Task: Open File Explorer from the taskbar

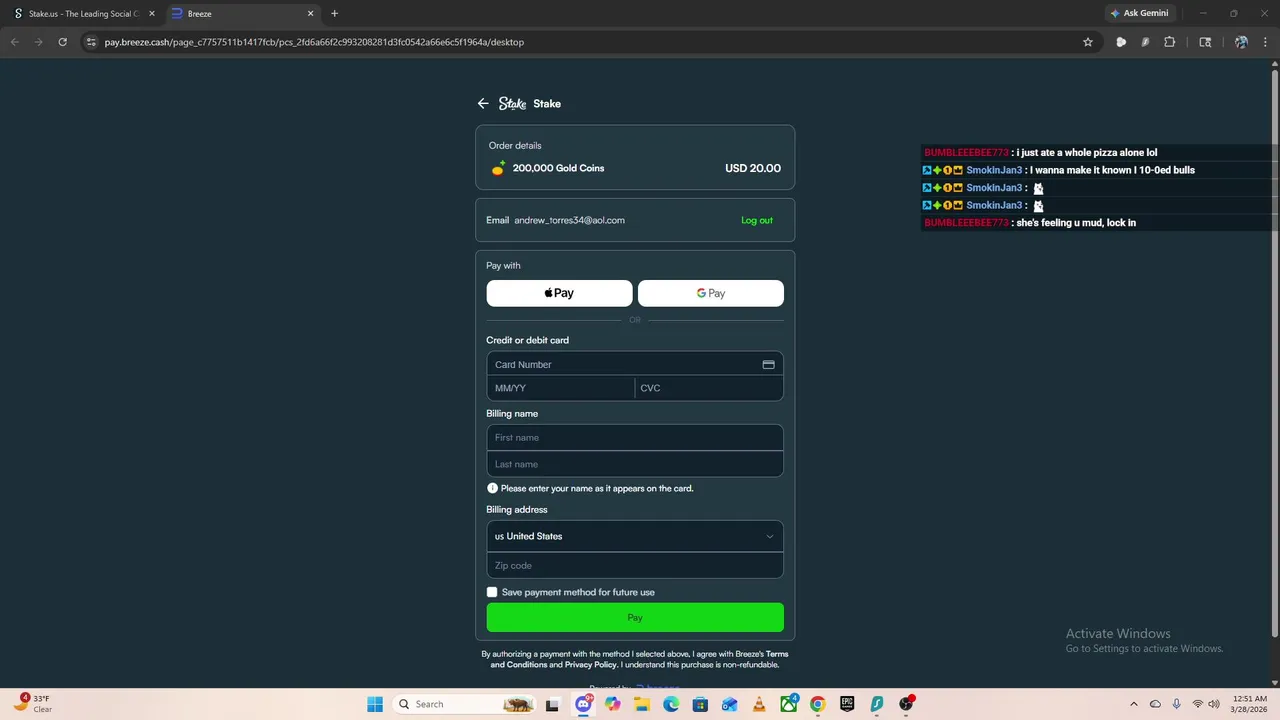Action: tap(642, 704)
